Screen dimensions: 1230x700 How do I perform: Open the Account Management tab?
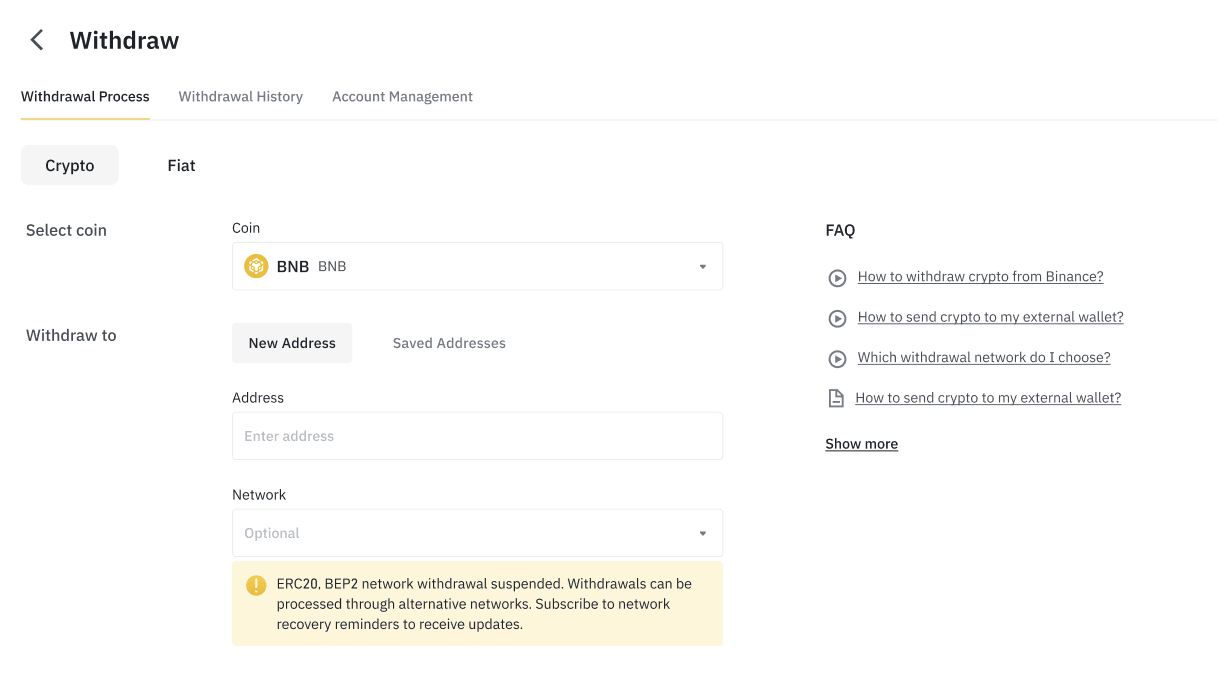coord(402,97)
